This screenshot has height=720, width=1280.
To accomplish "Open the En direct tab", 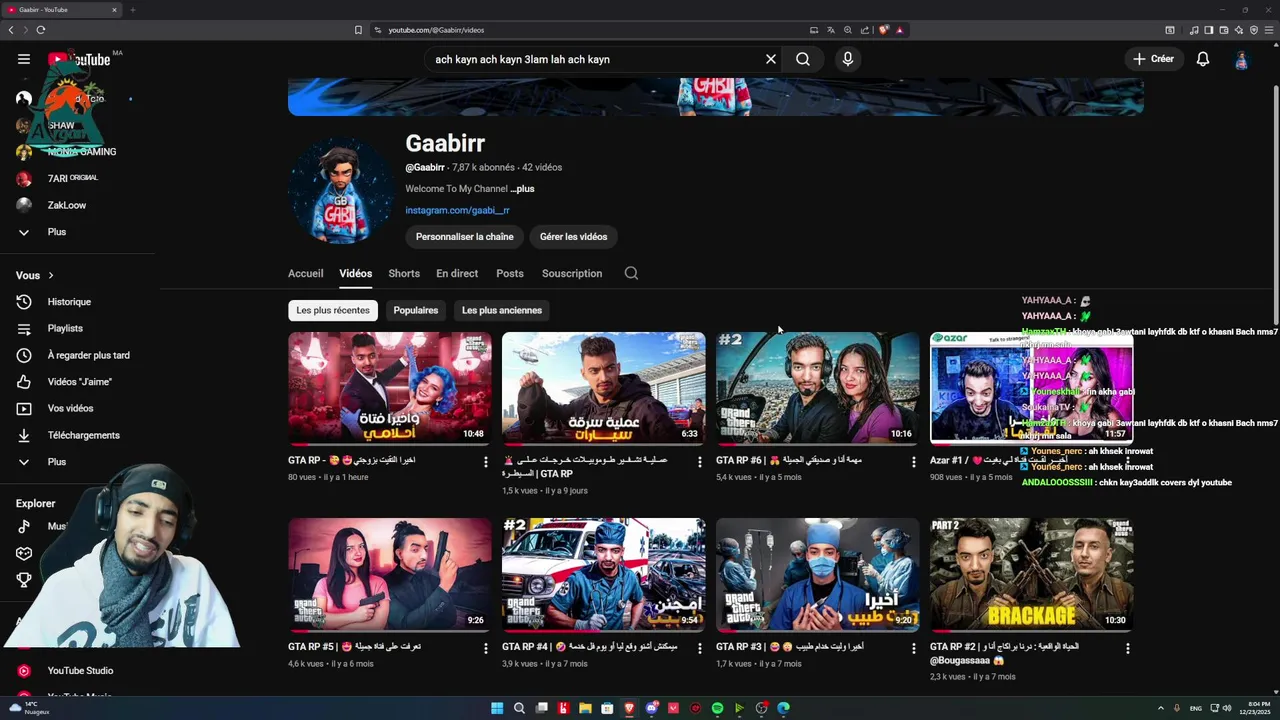I will click(457, 273).
